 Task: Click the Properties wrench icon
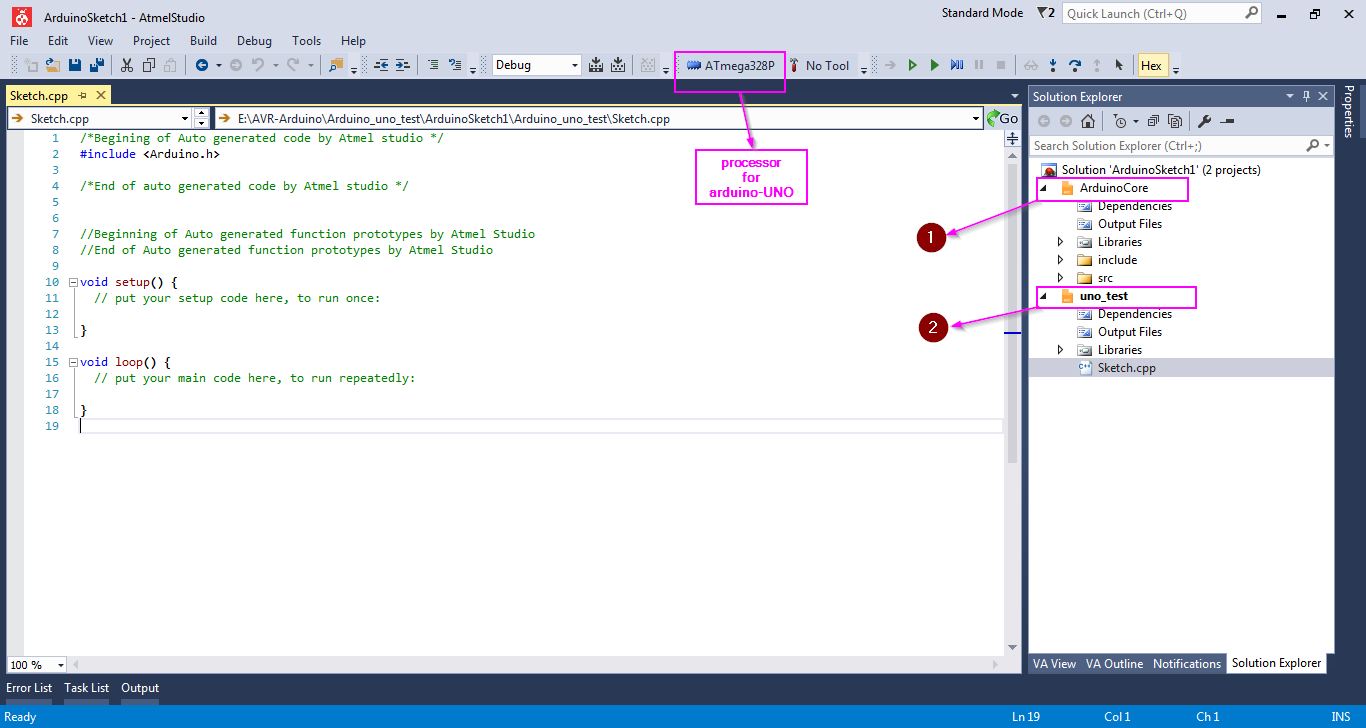1204,121
